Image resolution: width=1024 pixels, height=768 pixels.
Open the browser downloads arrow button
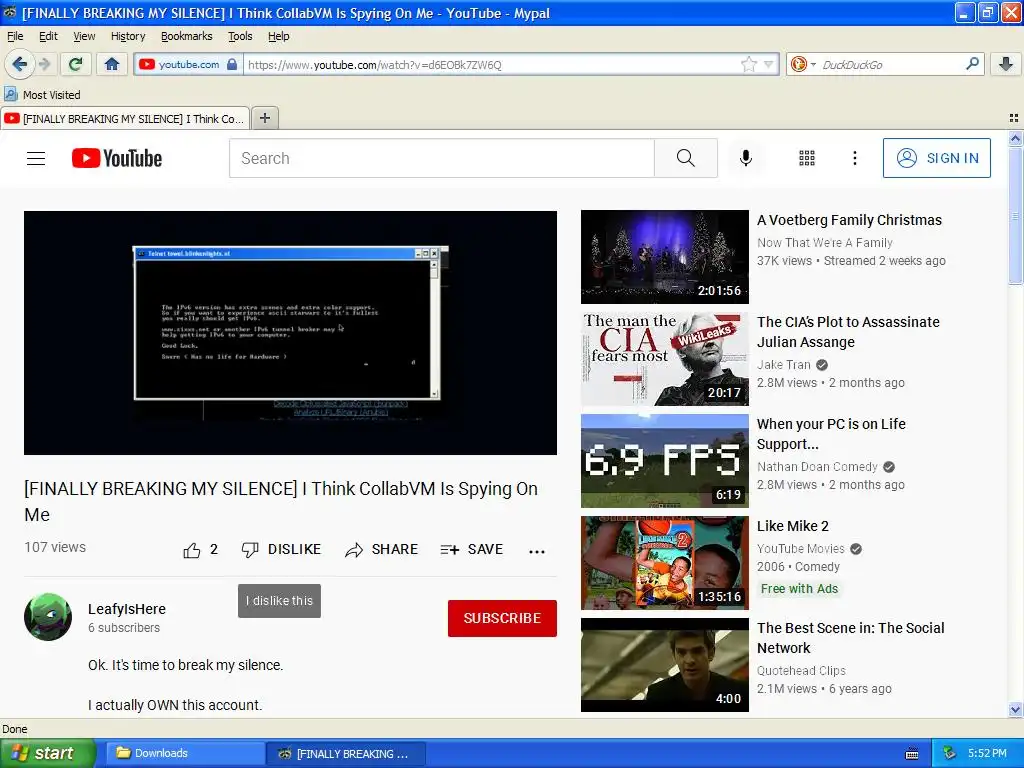click(x=1006, y=64)
